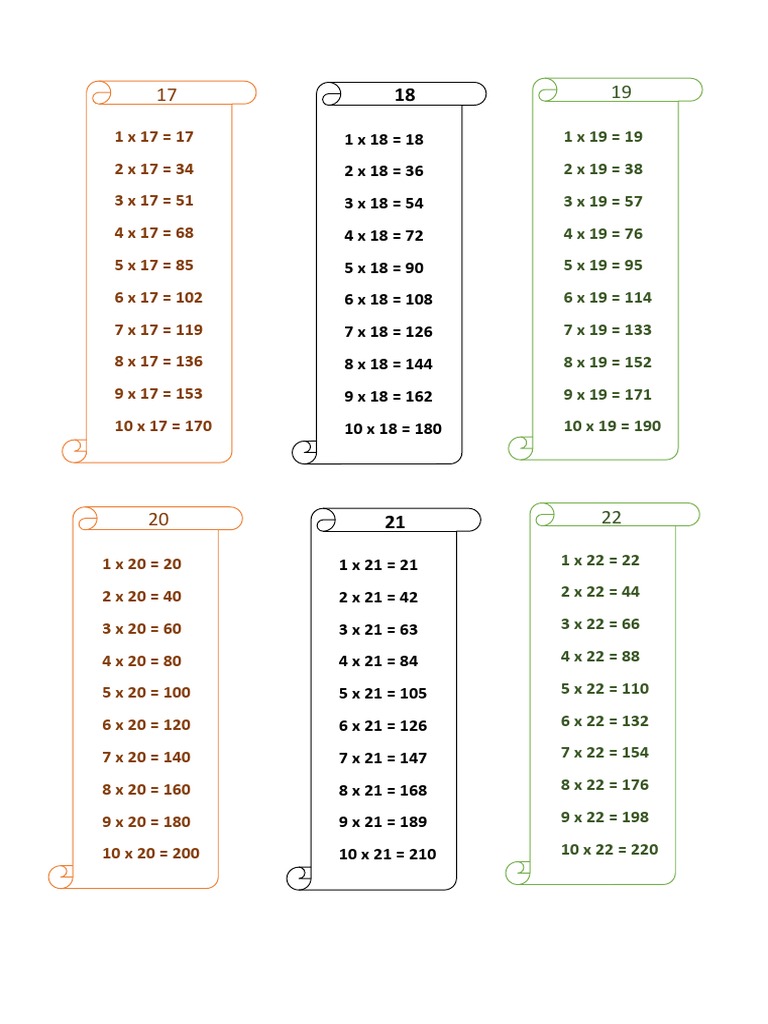Click the orange scroll header labeled 17
The height and width of the screenshot is (1024, 768).
[x=167, y=94]
